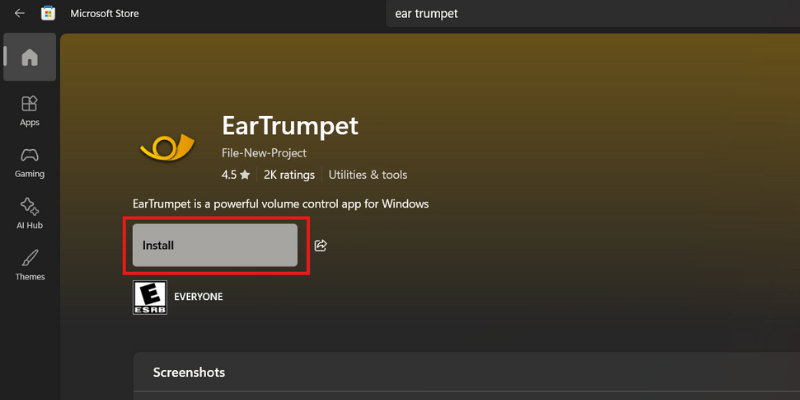The width and height of the screenshot is (800, 400).
Task: Click the ESRB Everyone rating badge
Action: click(150, 297)
